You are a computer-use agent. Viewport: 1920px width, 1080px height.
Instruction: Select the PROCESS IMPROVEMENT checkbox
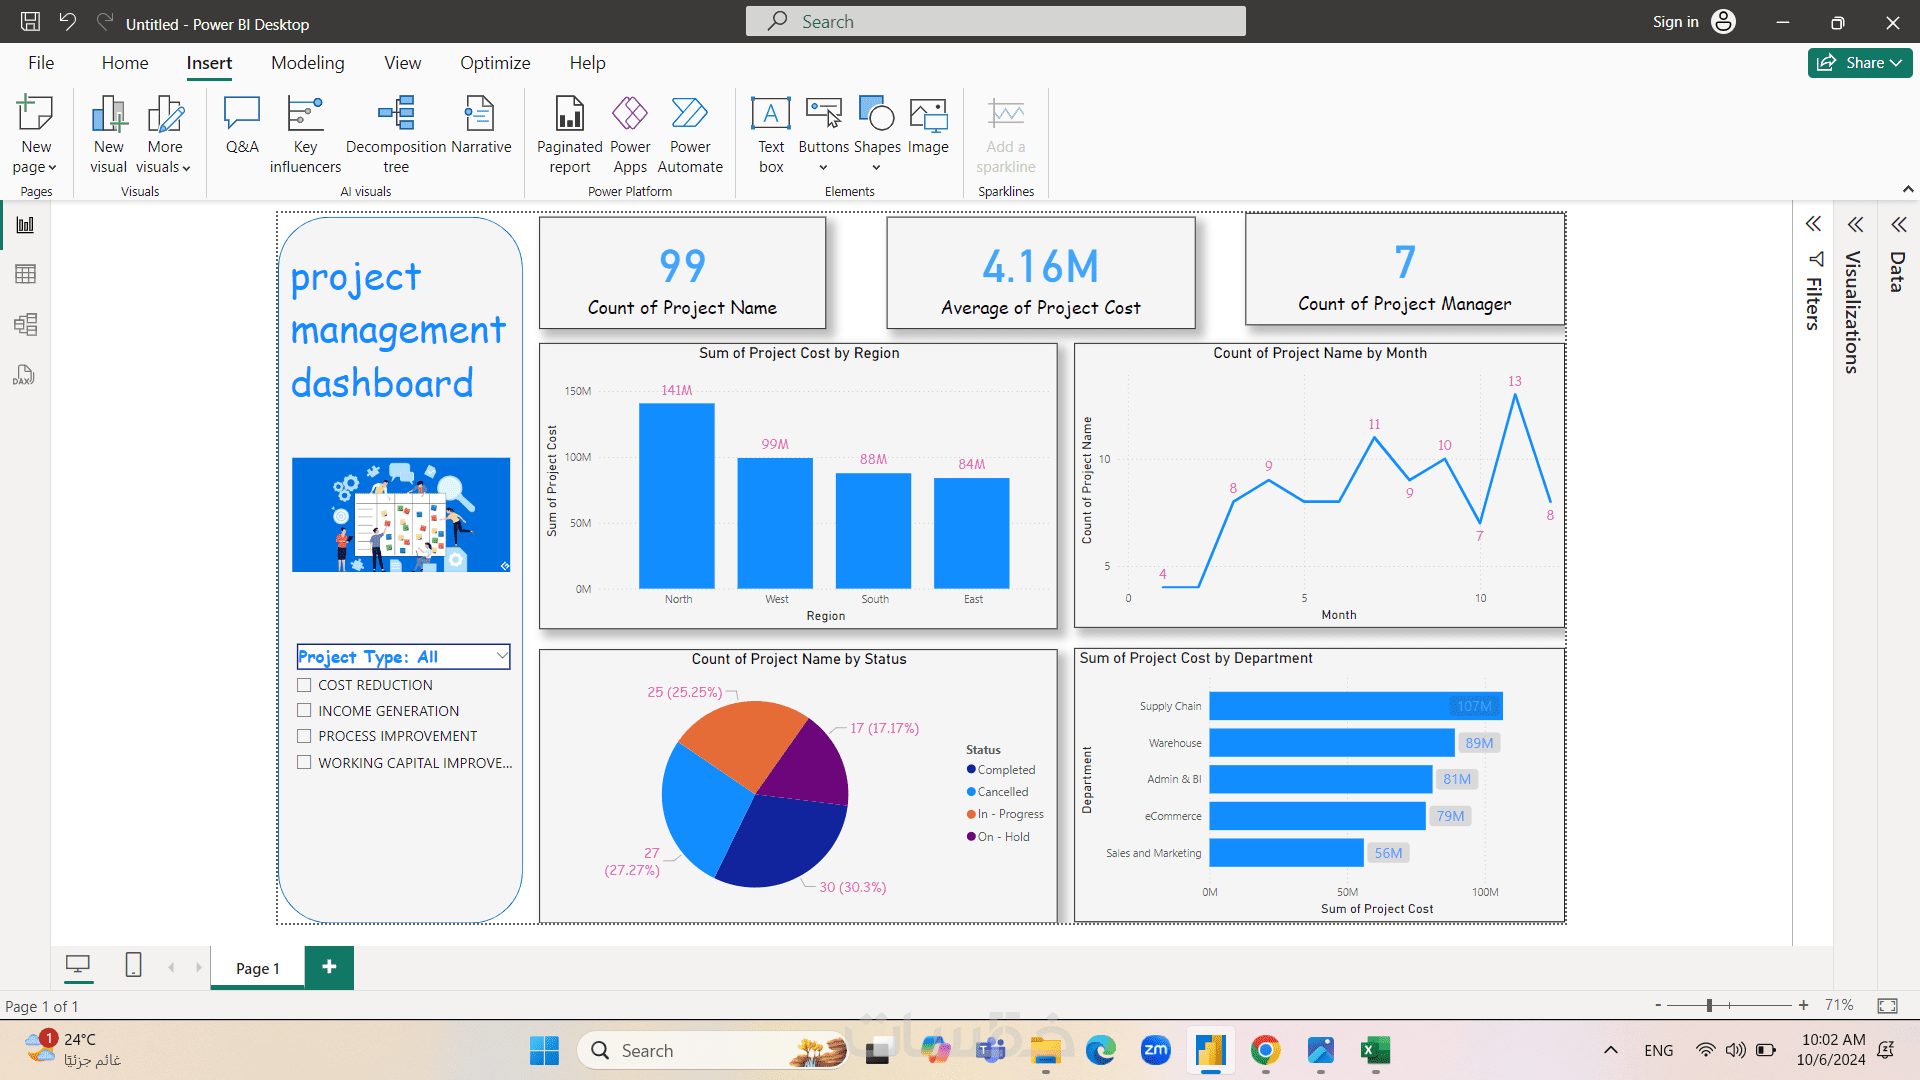(x=304, y=736)
